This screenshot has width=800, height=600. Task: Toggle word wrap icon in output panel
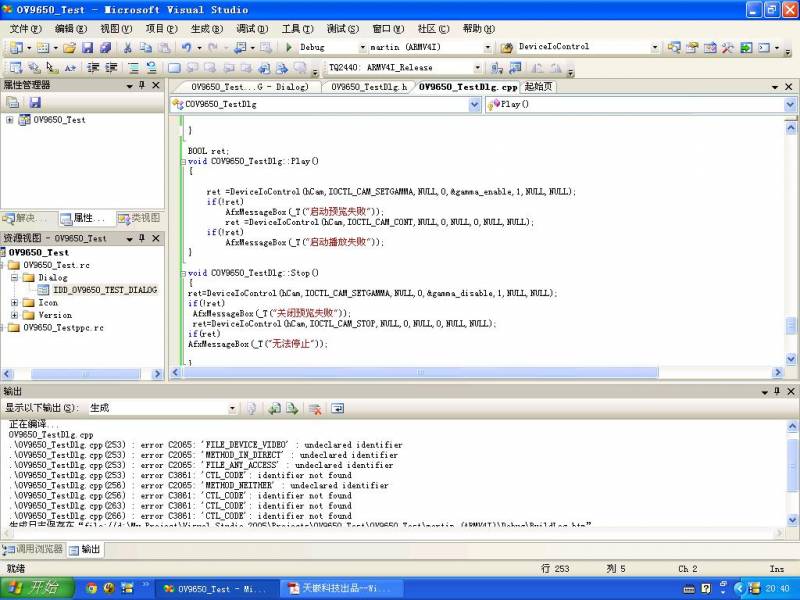[x=338, y=408]
